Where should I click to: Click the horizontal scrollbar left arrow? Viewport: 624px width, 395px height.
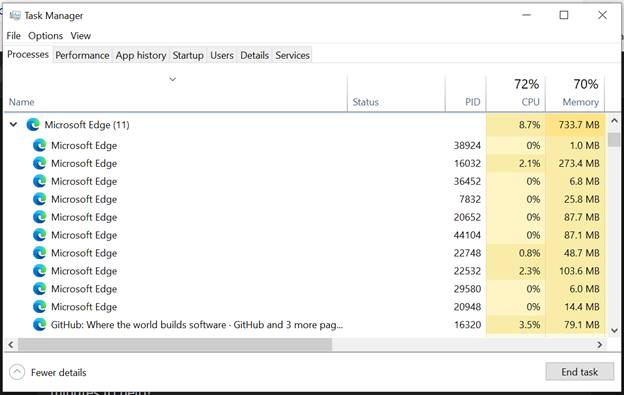tap(11, 344)
